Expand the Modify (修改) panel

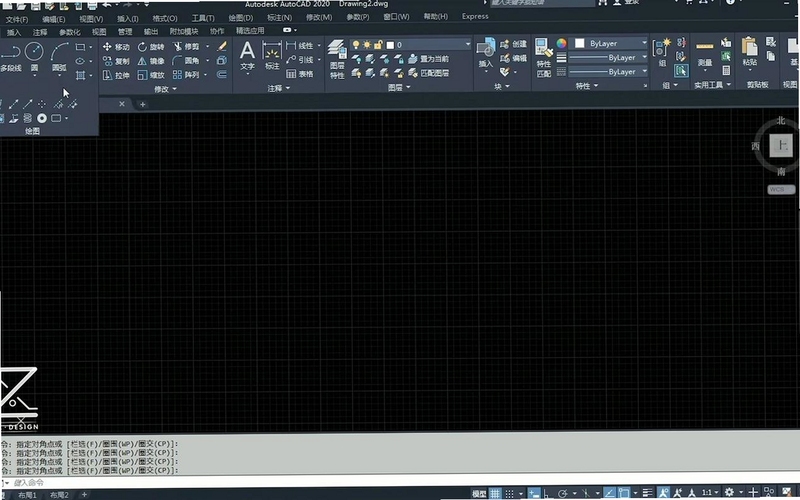click(165, 89)
